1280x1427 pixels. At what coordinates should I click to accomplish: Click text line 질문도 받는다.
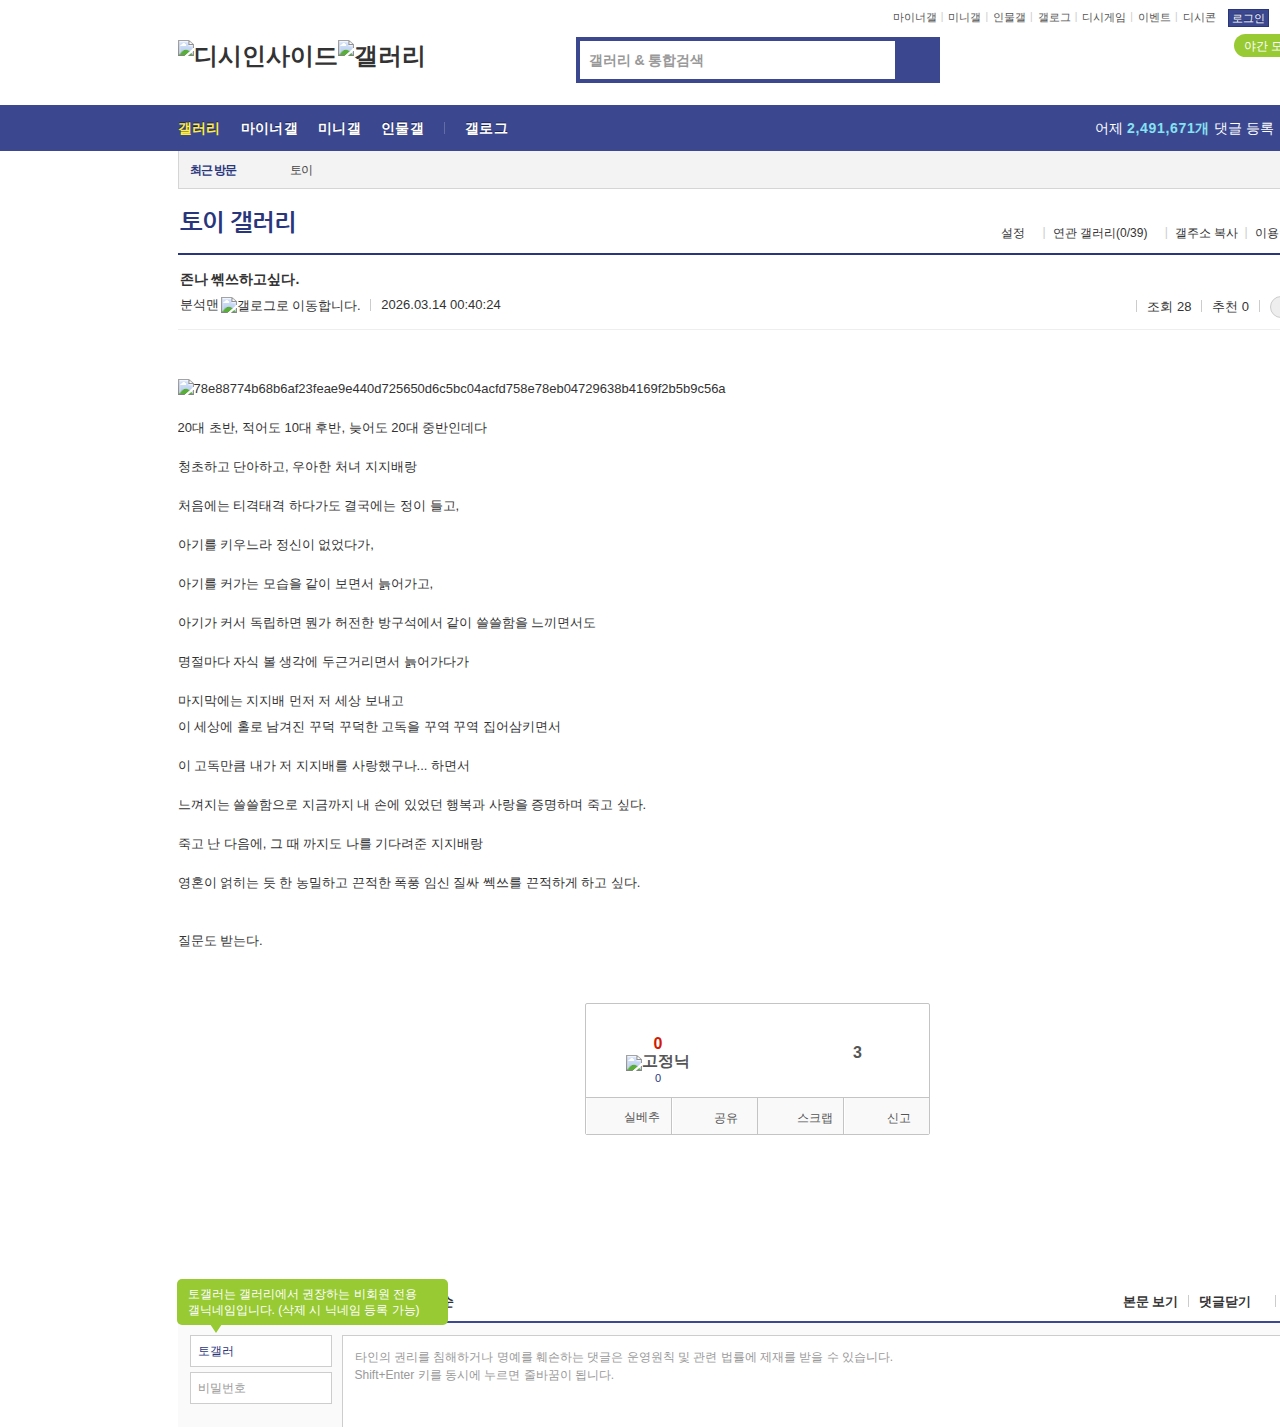pyautogui.click(x=220, y=941)
